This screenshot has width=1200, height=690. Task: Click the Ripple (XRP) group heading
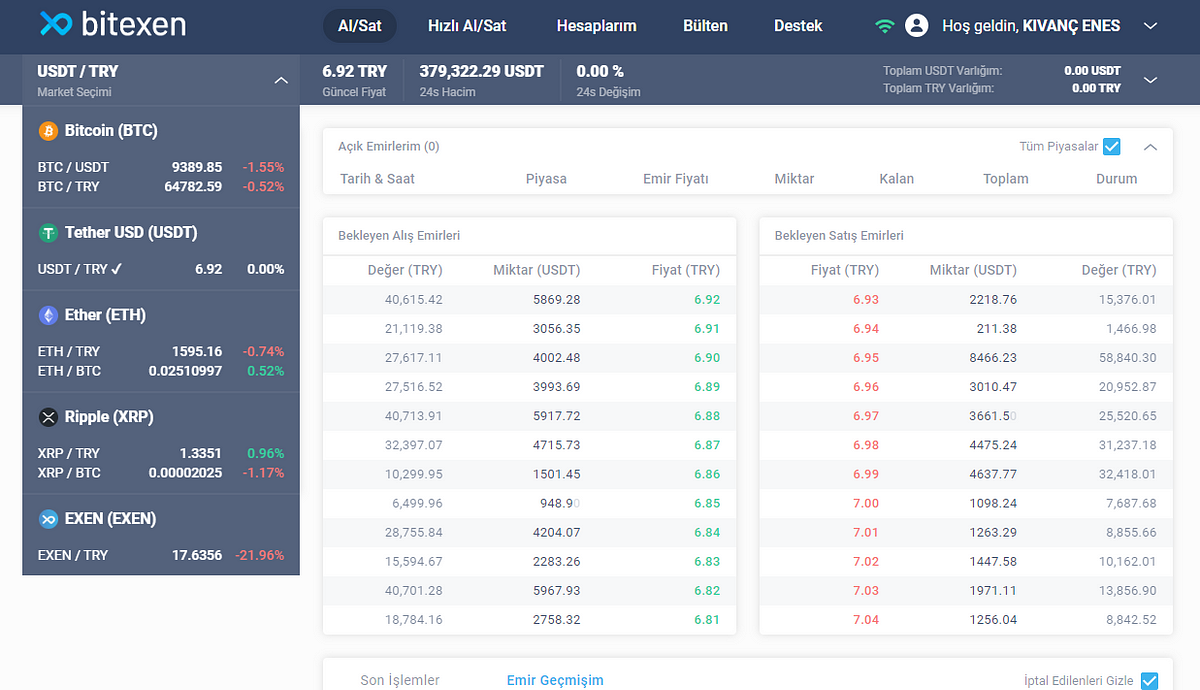click(108, 417)
